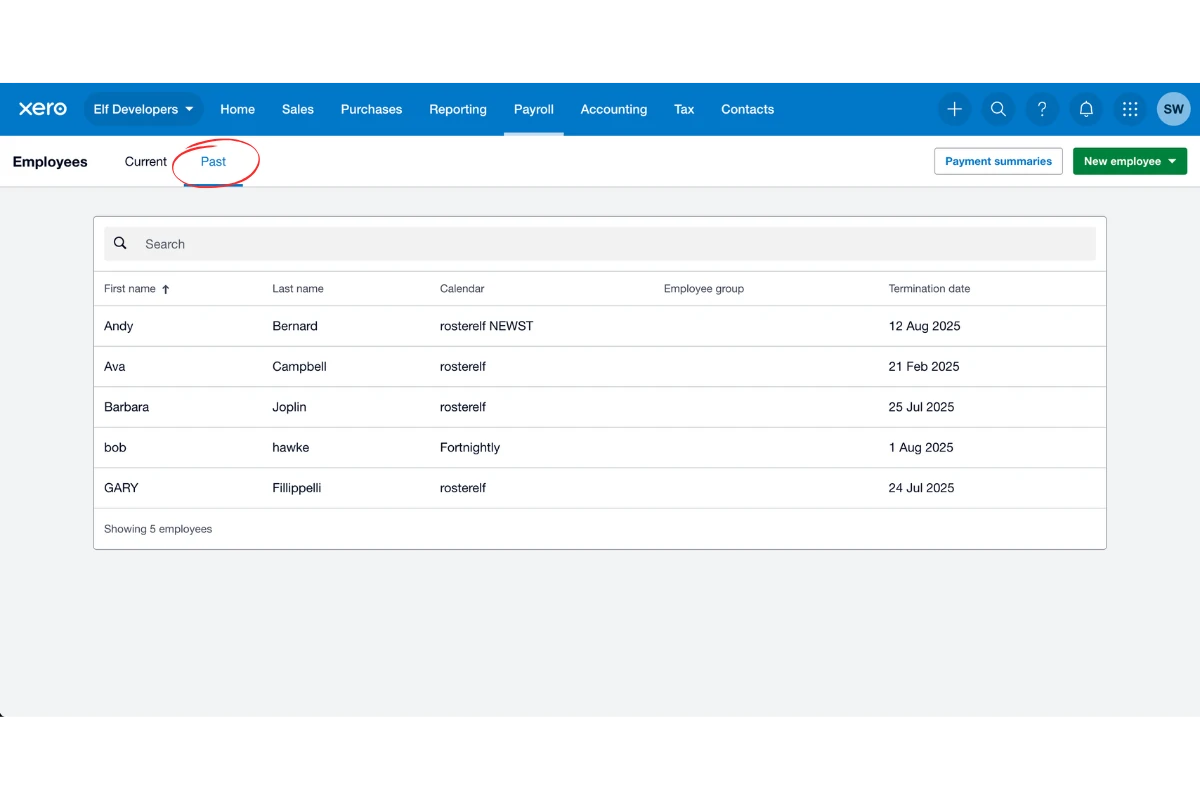Screen dimensions: 1200x800
Task: Select the Fillippelli last name cell
Action: pos(296,488)
